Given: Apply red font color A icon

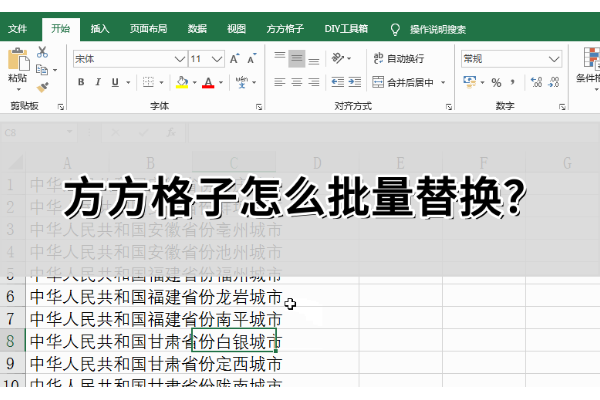Looking at the screenshot, I should click(x=208, y=82).
